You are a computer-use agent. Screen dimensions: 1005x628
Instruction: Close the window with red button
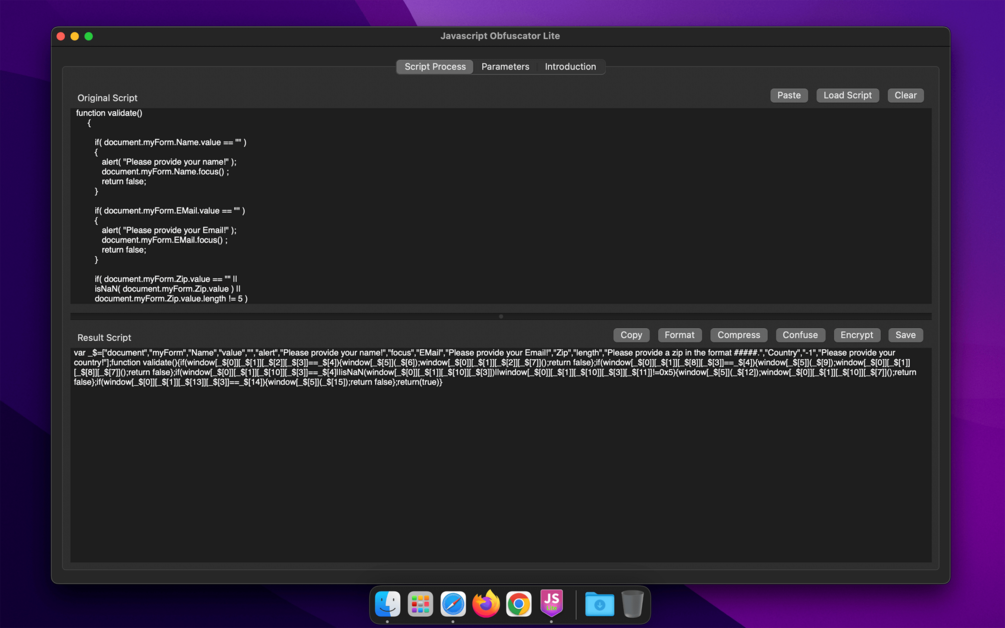click(61, 37)
